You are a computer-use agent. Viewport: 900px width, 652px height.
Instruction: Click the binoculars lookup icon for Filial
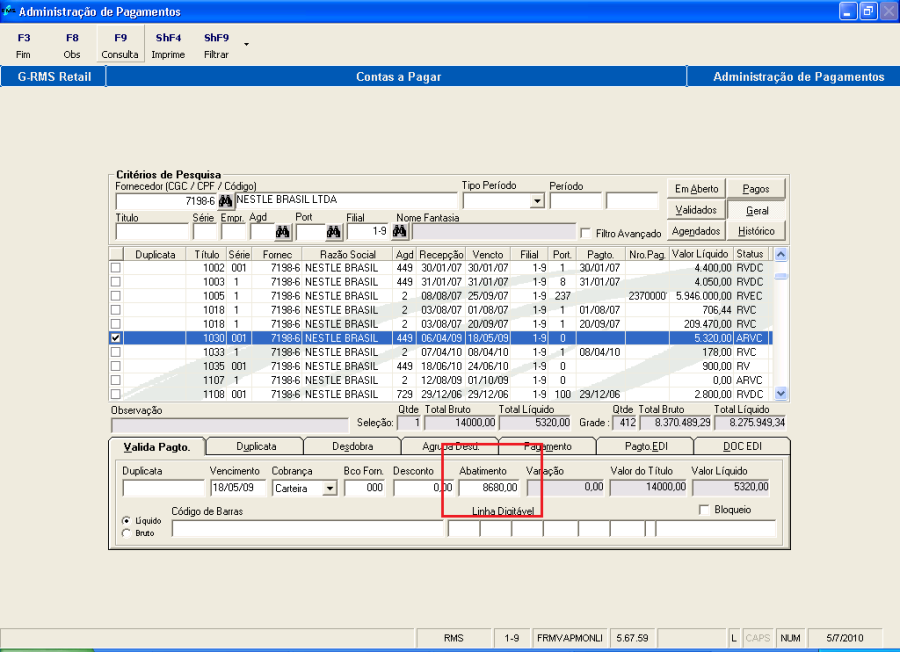point(399,232)
